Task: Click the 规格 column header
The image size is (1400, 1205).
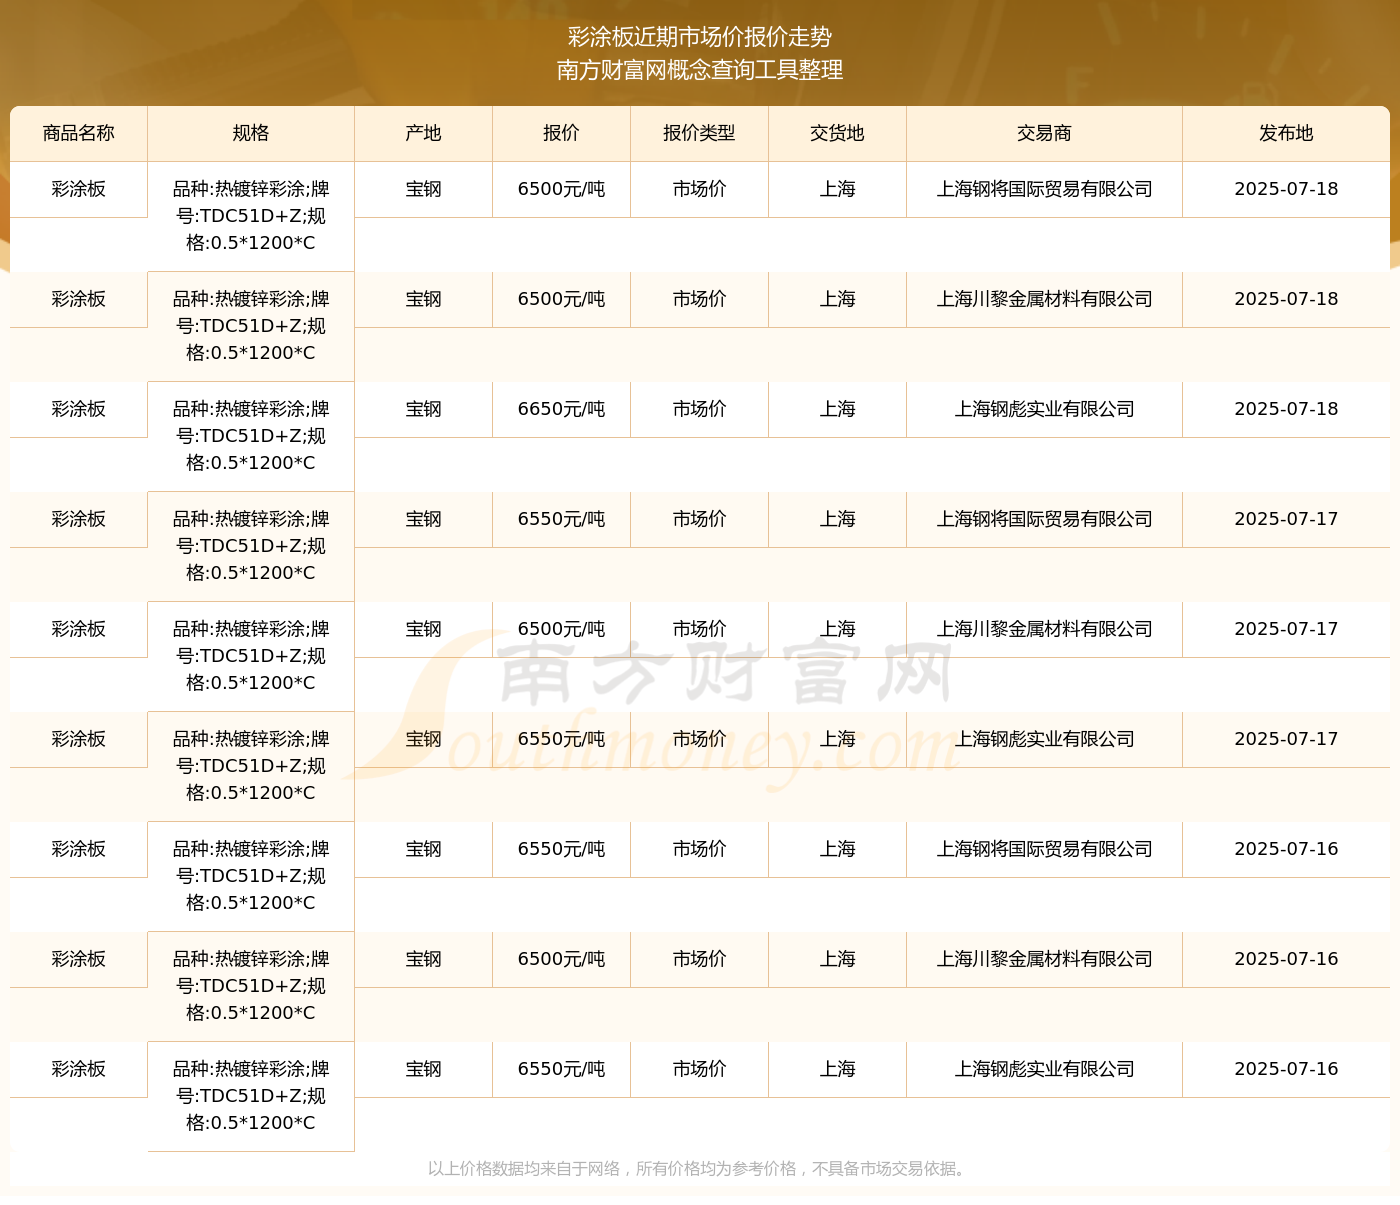Action: point(251,133)
